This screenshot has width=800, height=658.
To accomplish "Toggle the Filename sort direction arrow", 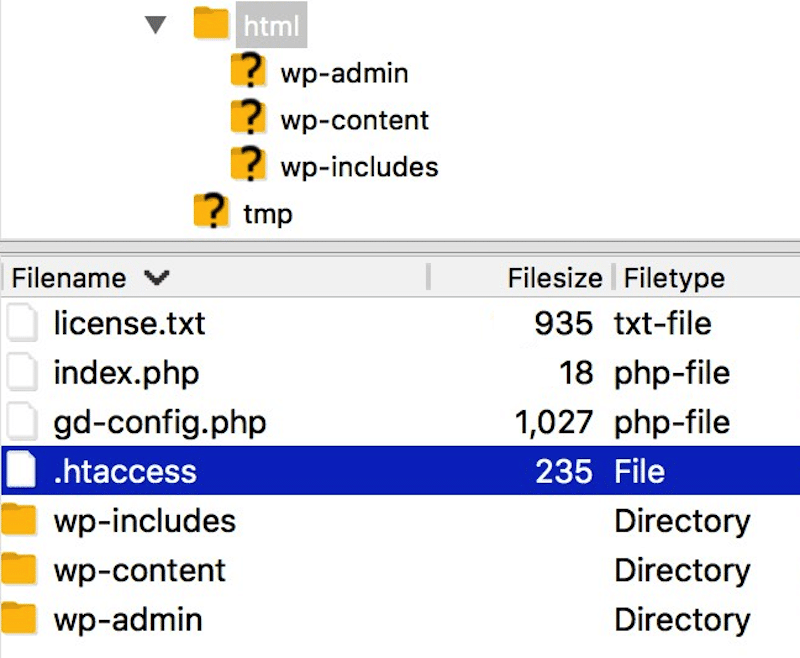I will coord(157,277).
